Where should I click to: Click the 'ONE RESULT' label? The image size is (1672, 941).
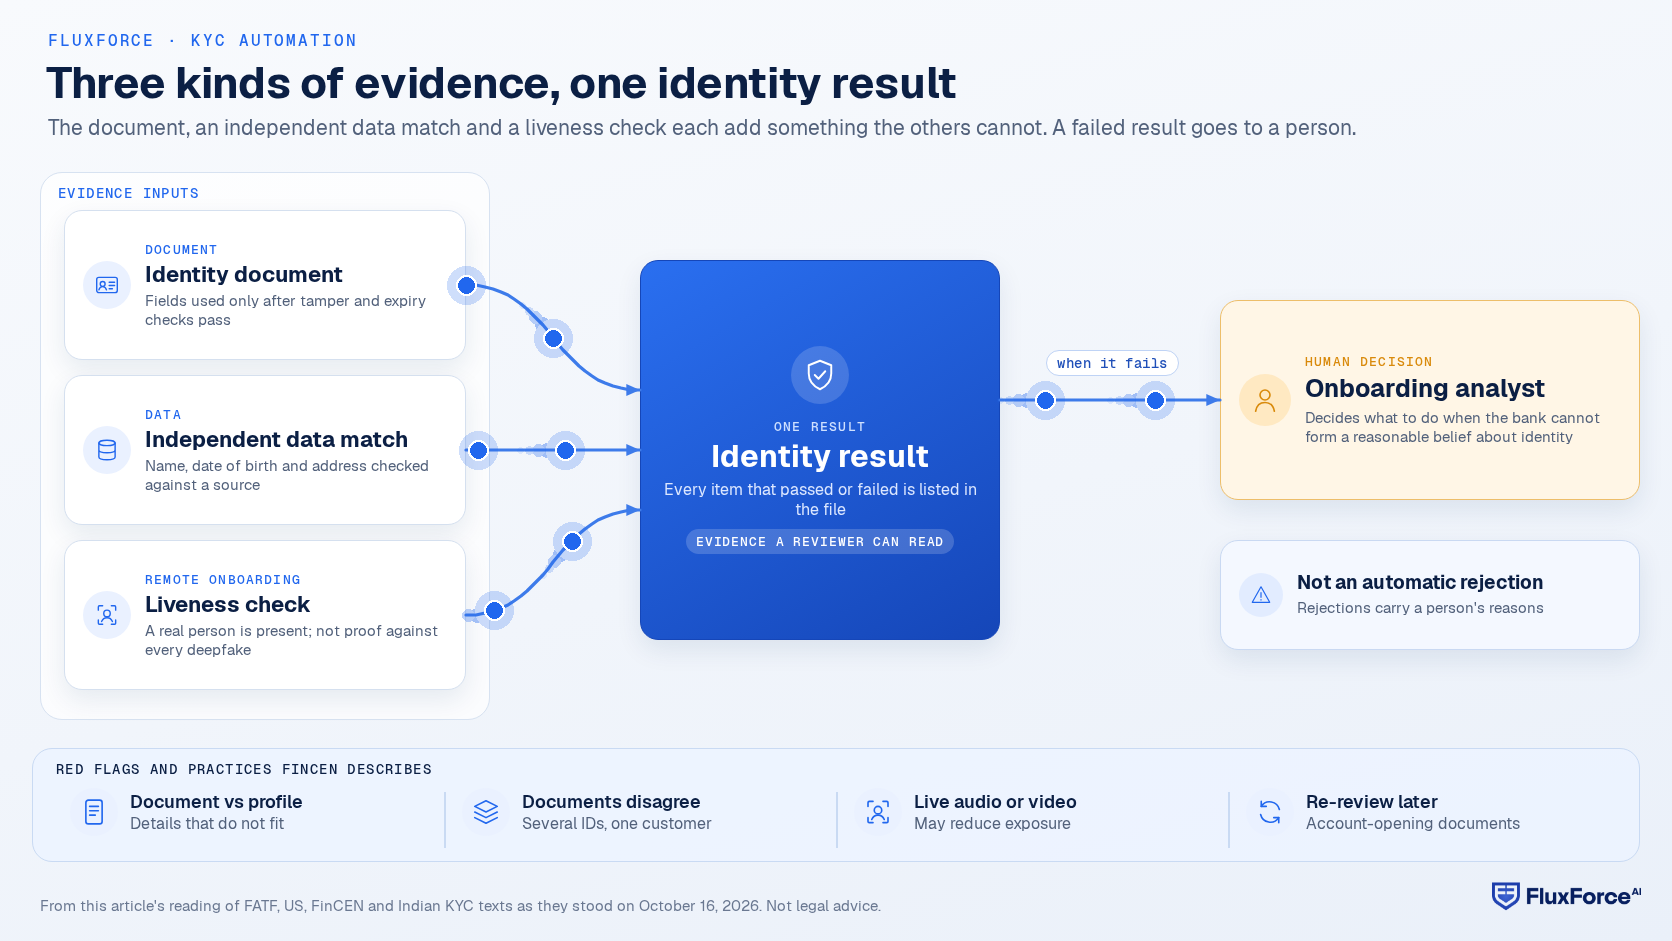click(820, 427)
